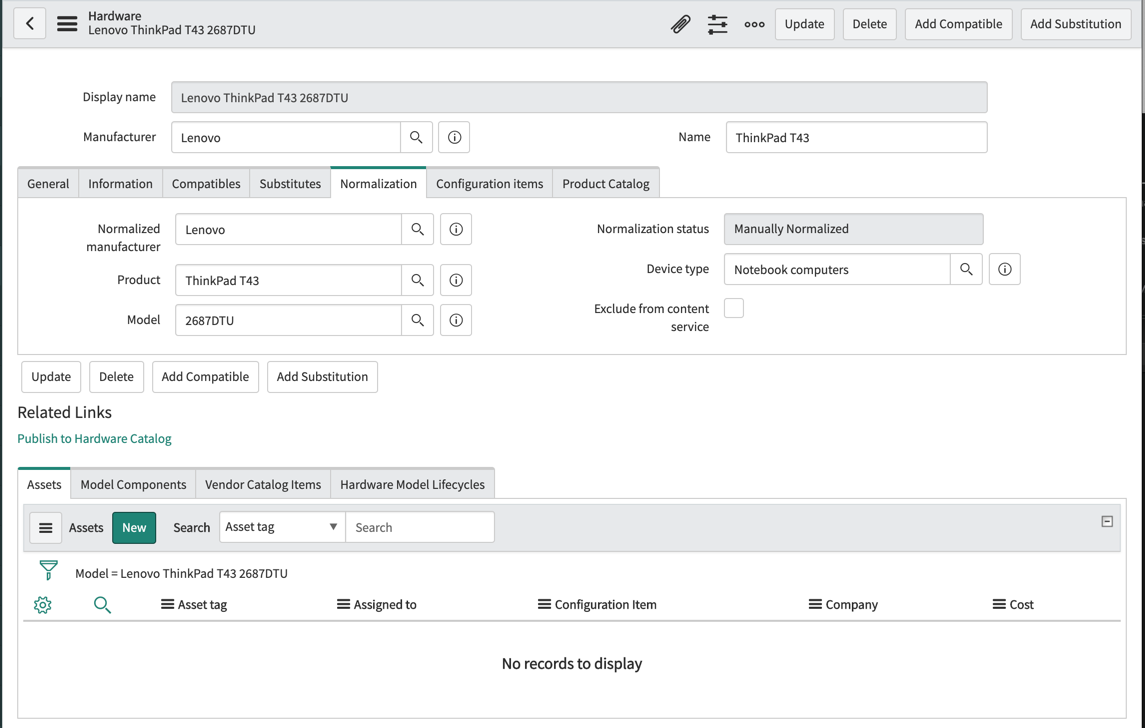Click the Display name field
This screenshot has height=728, width=1145.
[x=579, y=97]
